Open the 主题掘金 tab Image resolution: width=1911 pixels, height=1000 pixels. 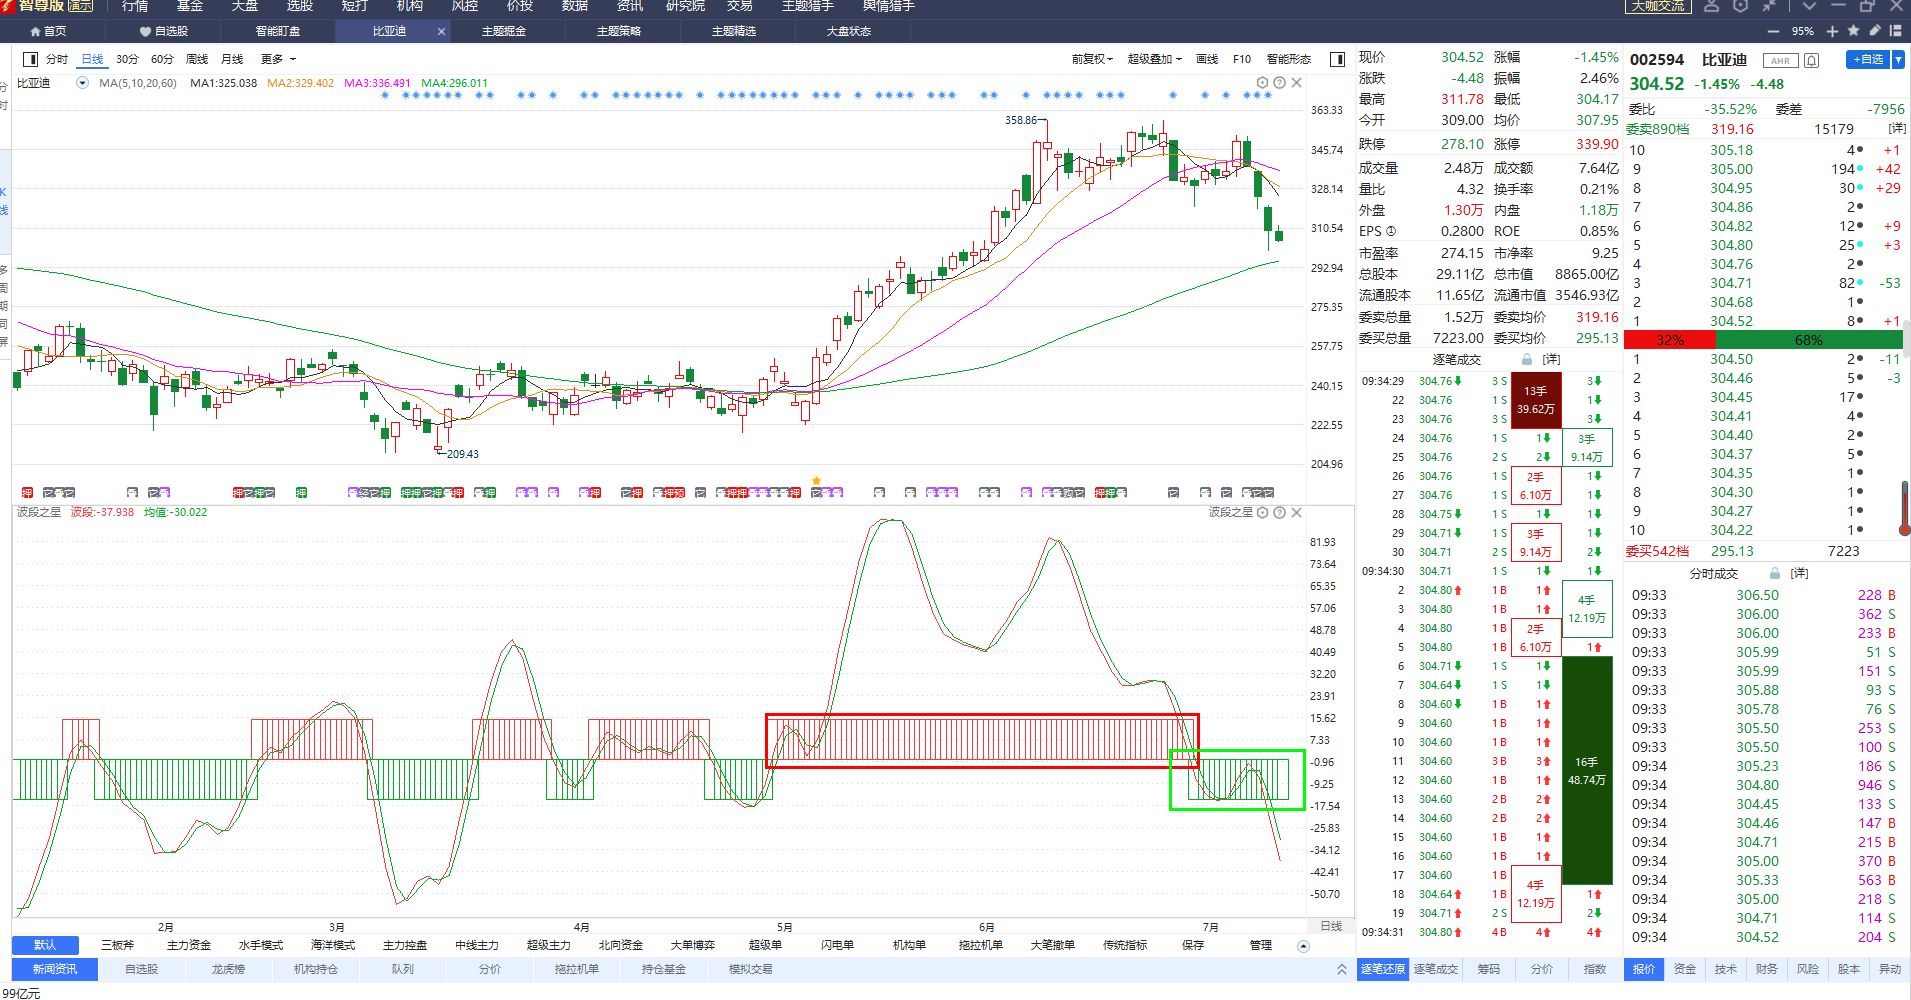coord(504,31)
